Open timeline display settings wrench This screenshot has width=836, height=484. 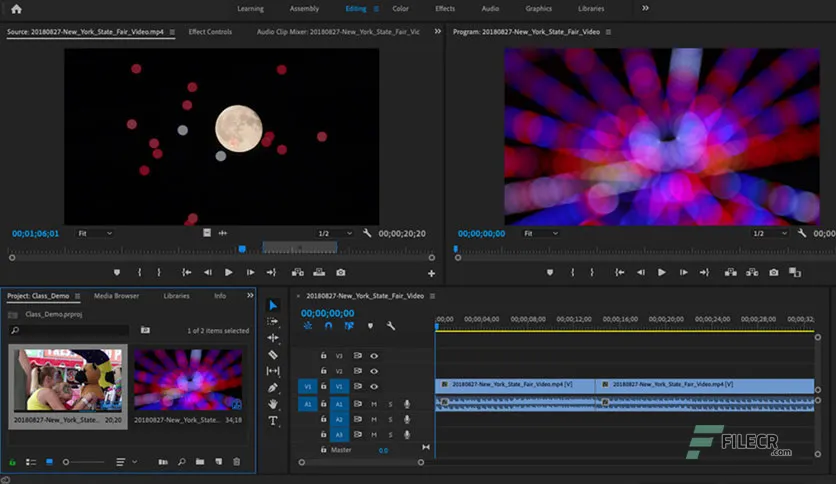pyautogui.click(x=391, y=325)
